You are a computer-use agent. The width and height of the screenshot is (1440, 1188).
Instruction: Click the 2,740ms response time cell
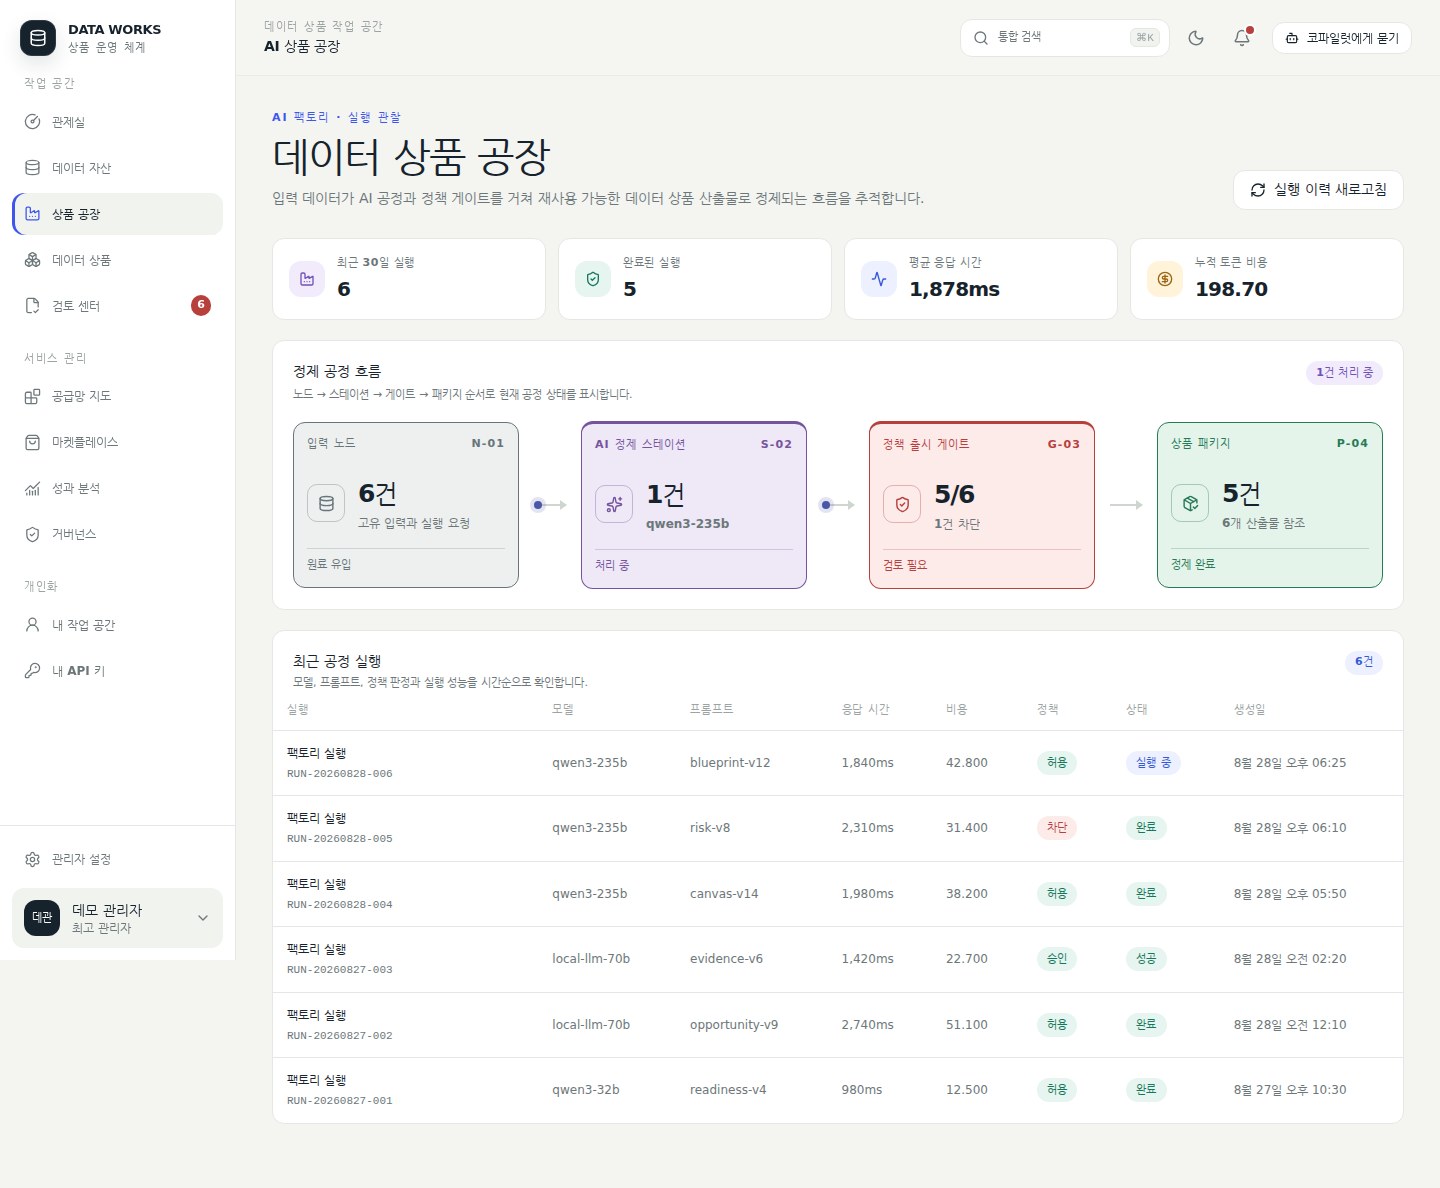(868, 1025)
